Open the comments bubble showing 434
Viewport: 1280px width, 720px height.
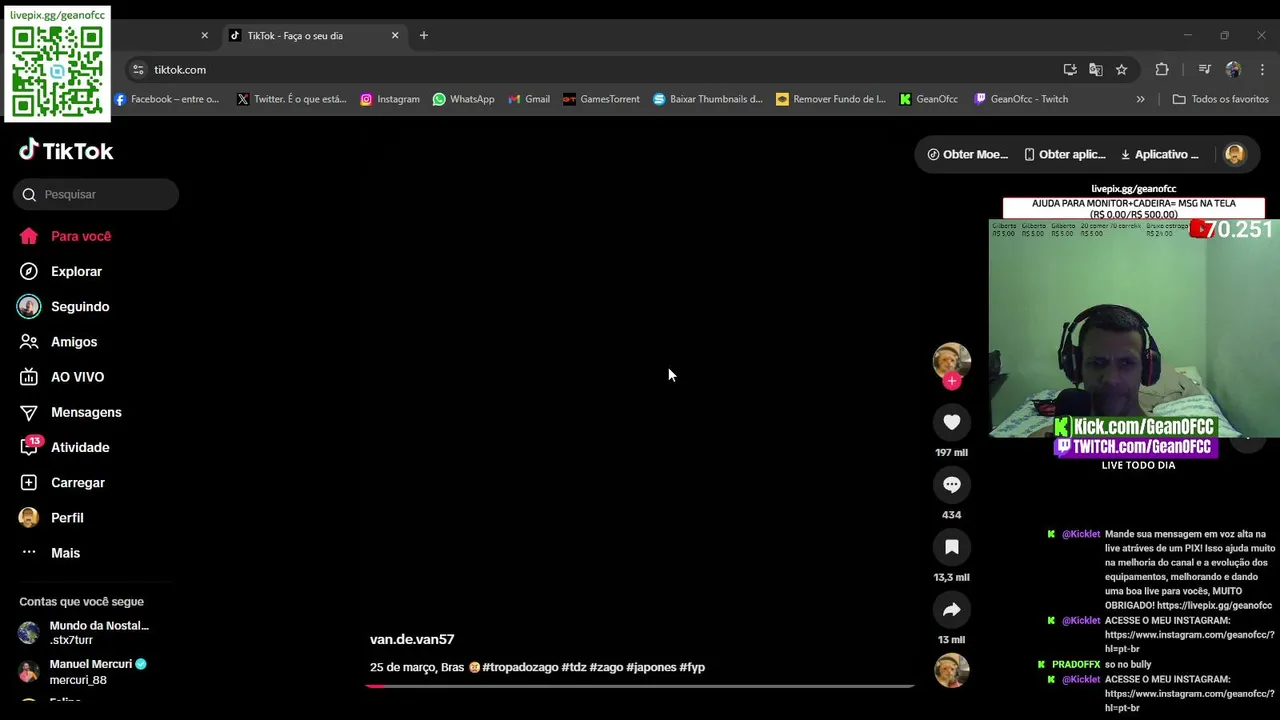point(951,485)
